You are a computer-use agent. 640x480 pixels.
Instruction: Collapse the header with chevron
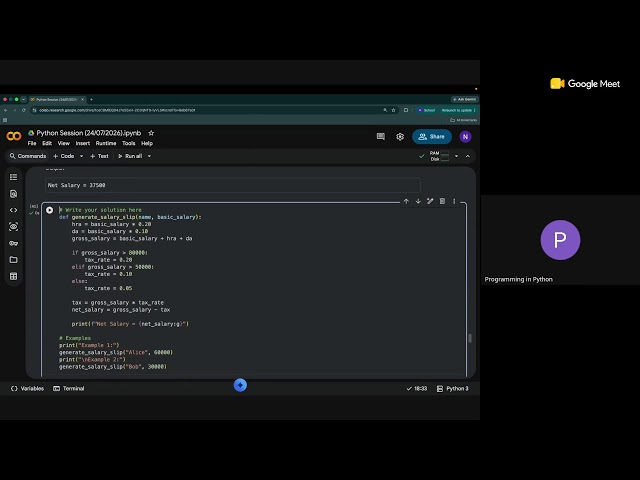pyautogui.click(x=468, y=156)
